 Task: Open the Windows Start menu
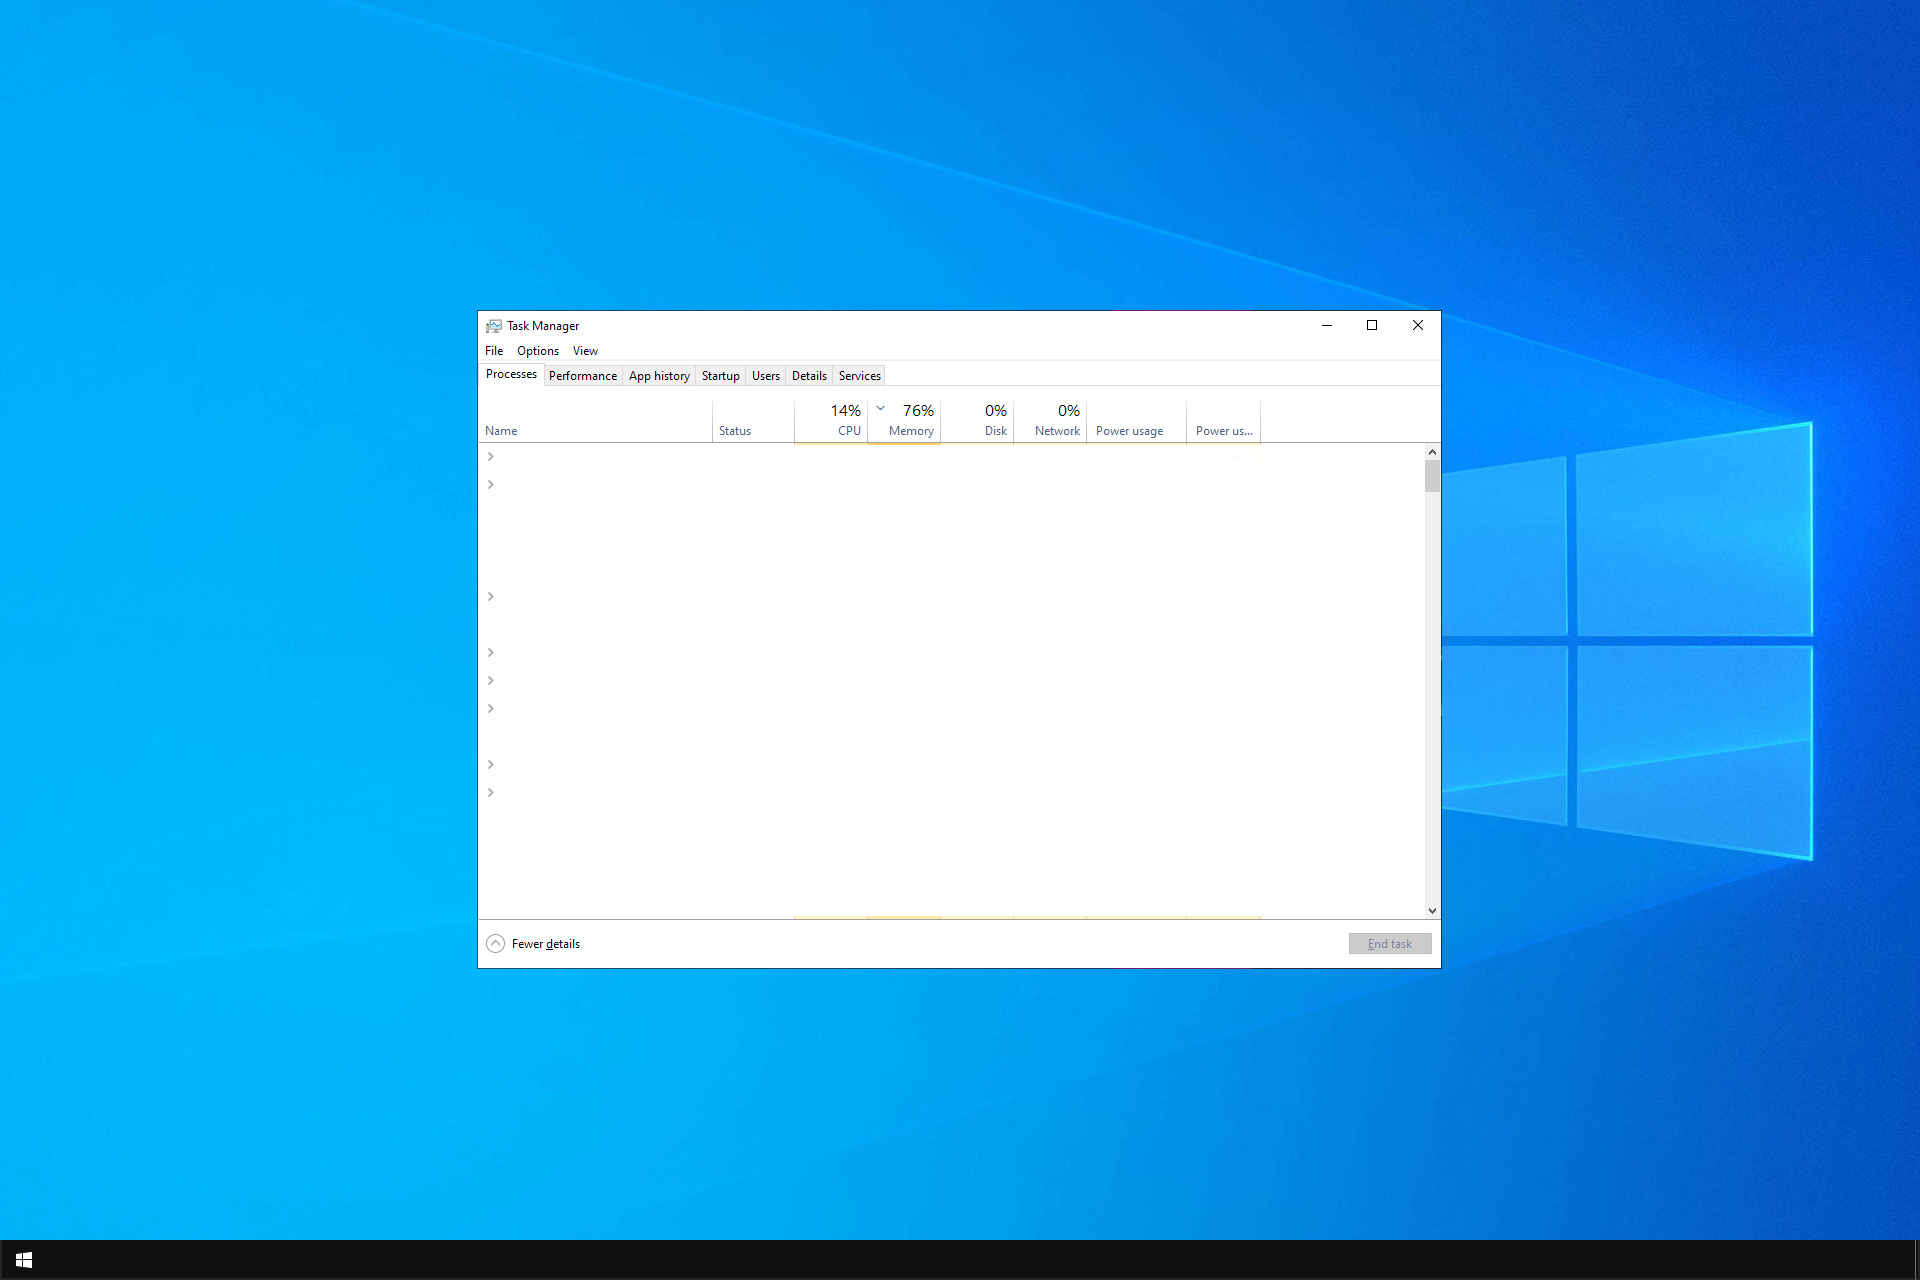coord(24,1260)
